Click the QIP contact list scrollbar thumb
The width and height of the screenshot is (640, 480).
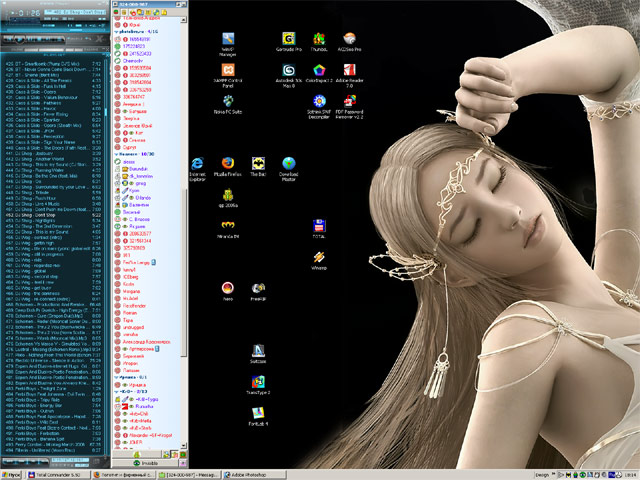[183, 273]
